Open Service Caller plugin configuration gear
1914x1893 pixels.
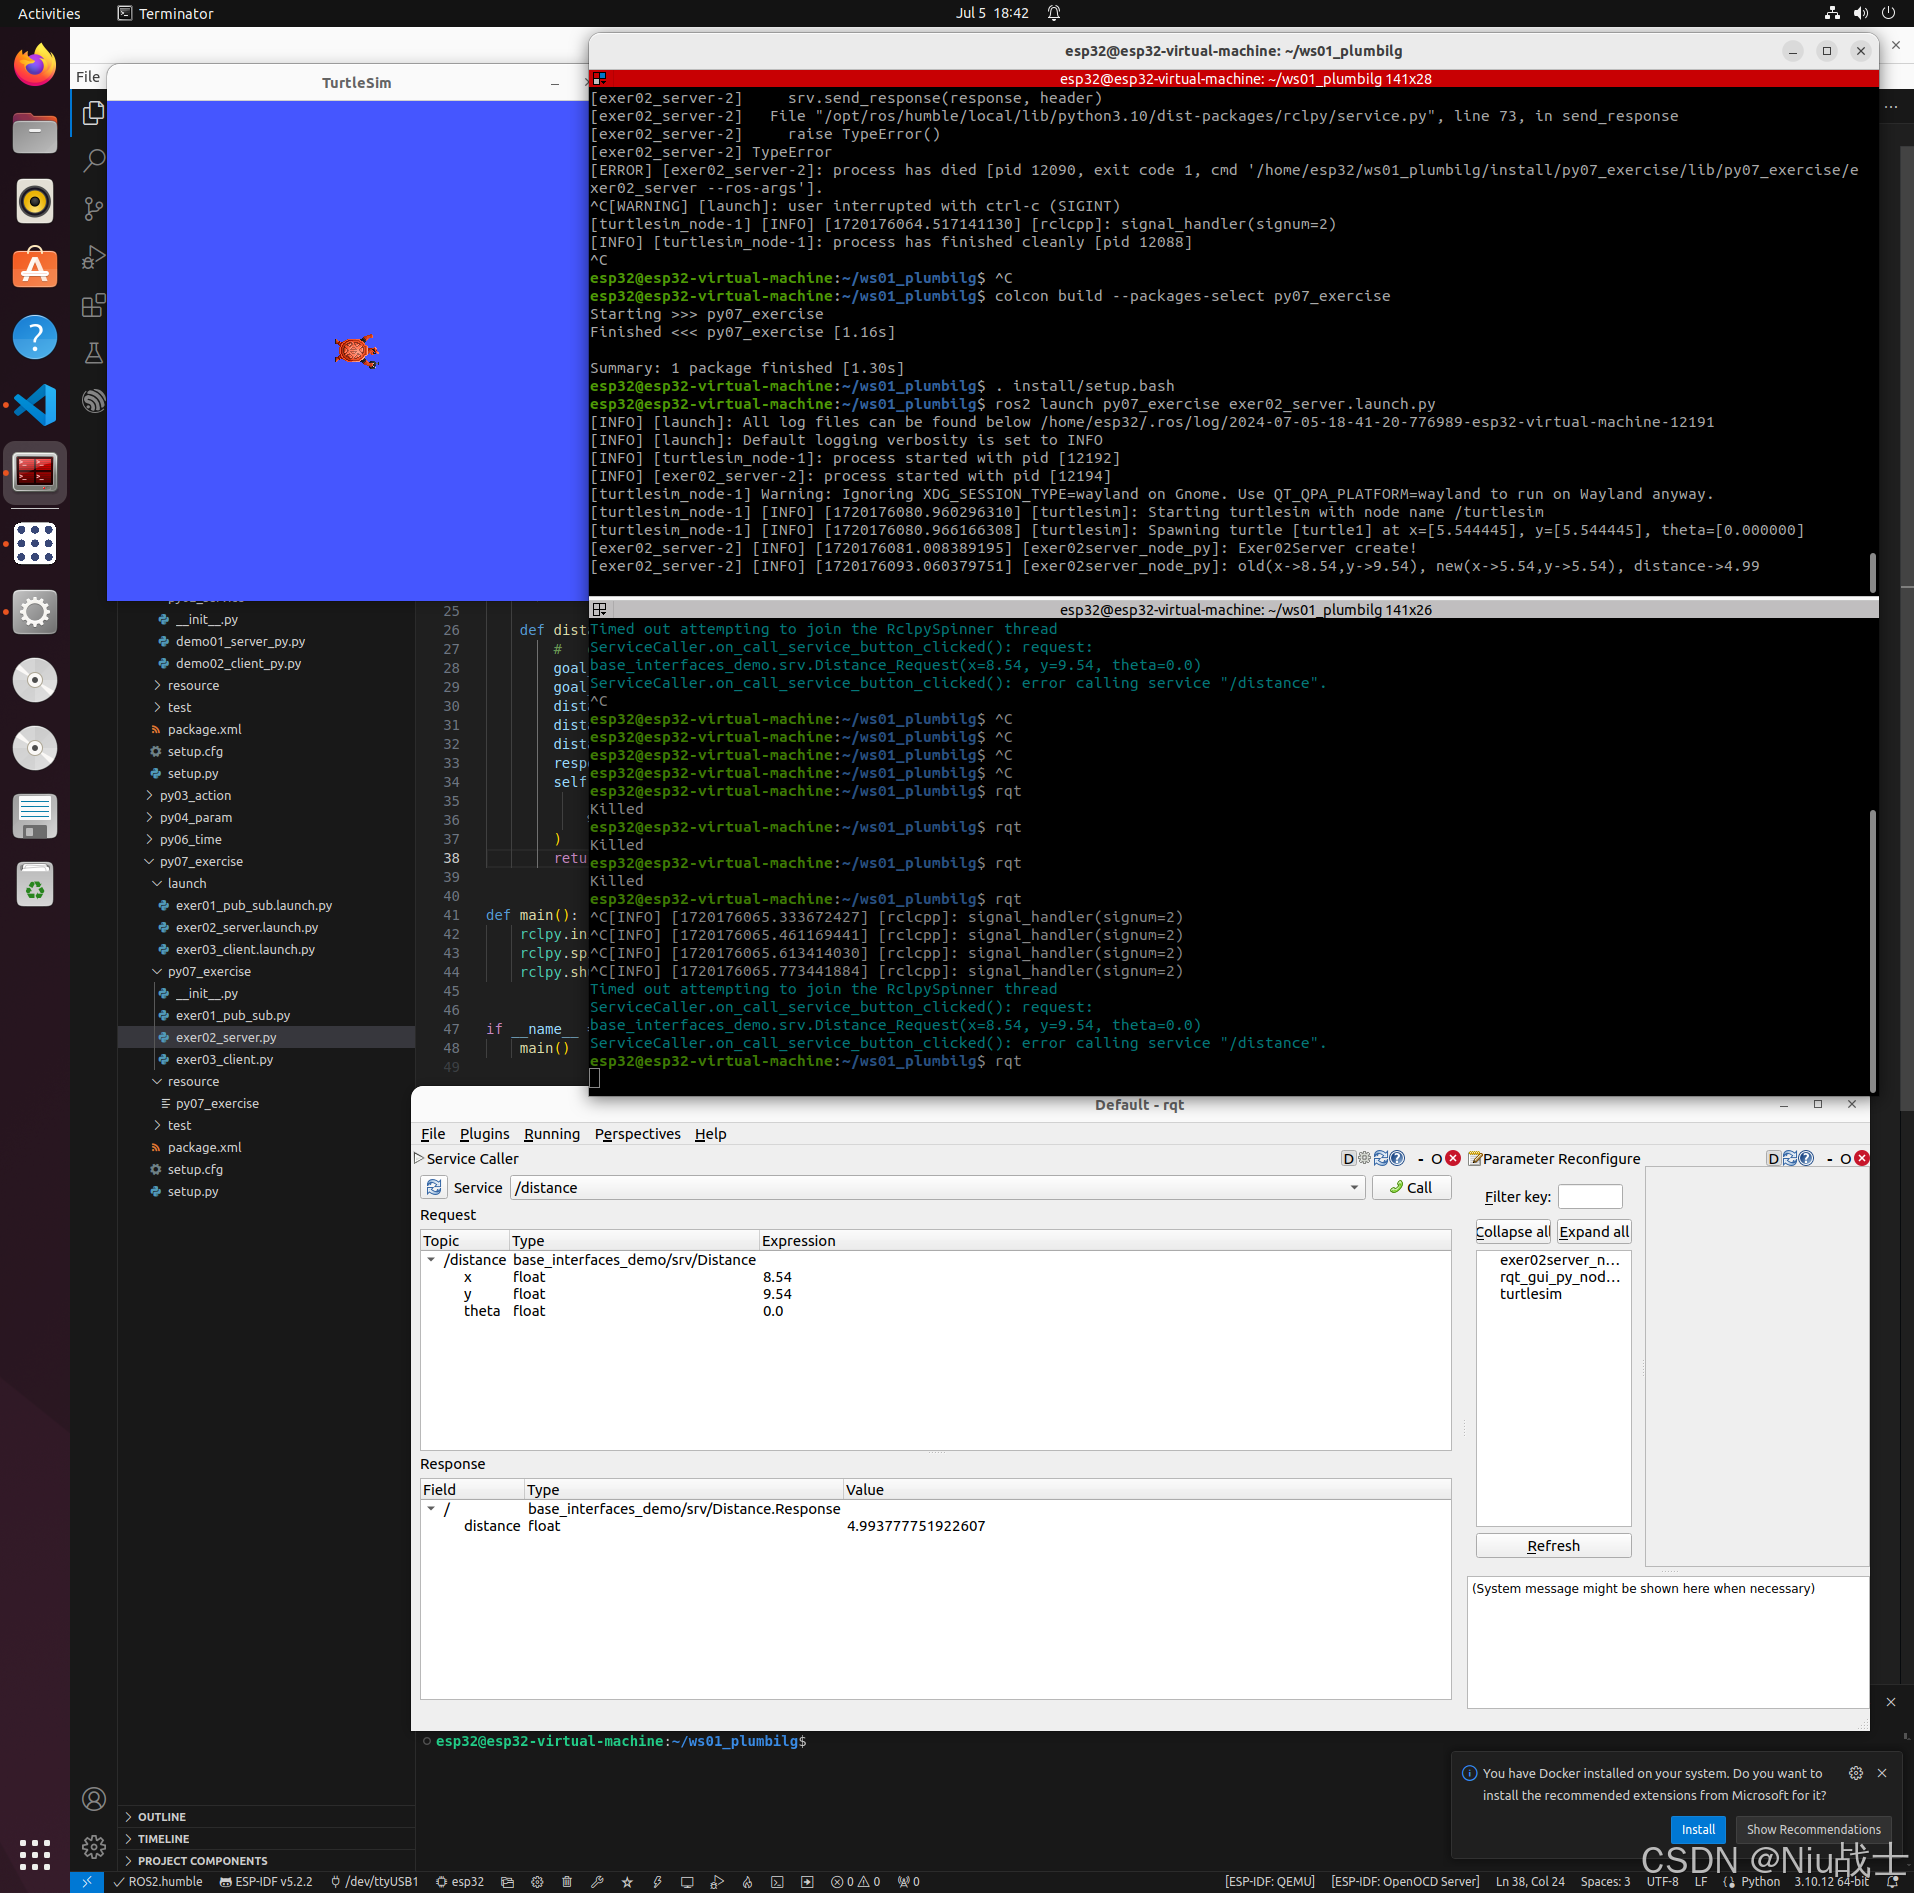coord(1364,1158)
